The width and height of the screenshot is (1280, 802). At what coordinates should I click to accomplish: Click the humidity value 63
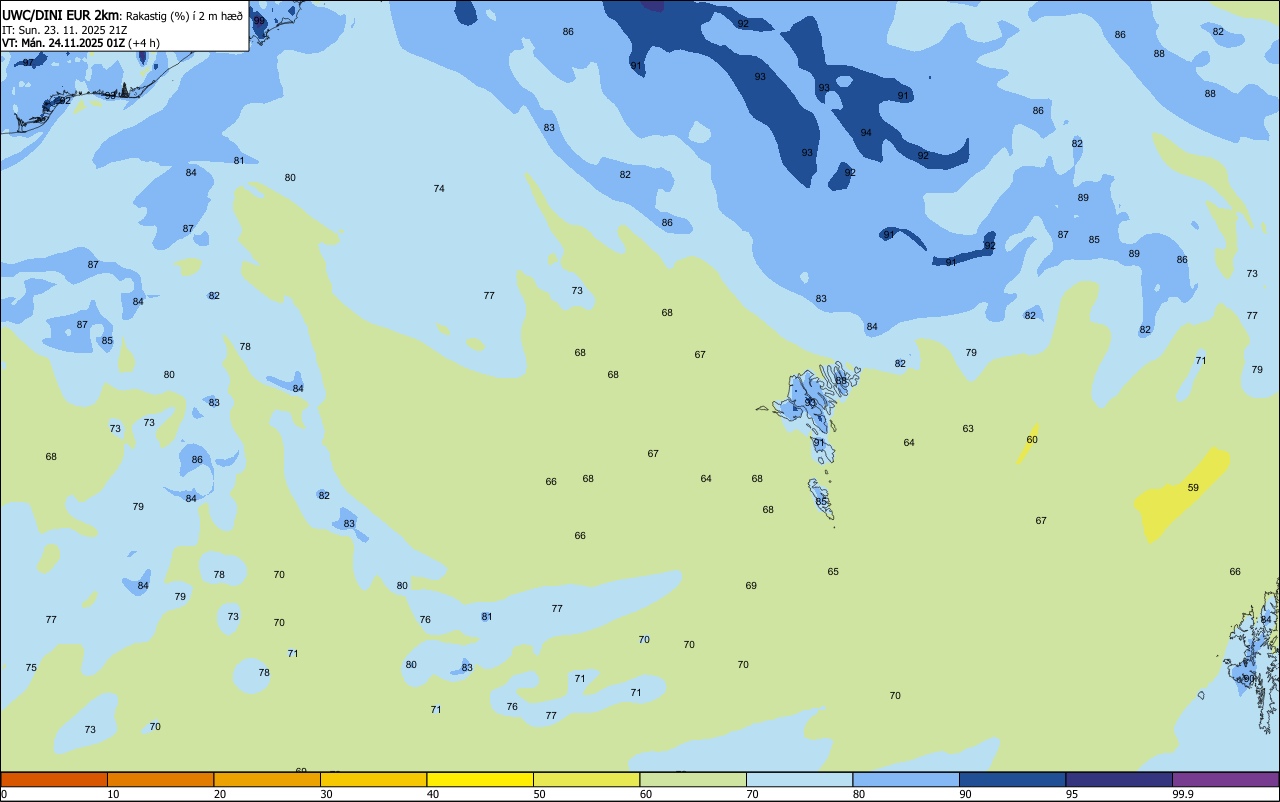point(968,429)
